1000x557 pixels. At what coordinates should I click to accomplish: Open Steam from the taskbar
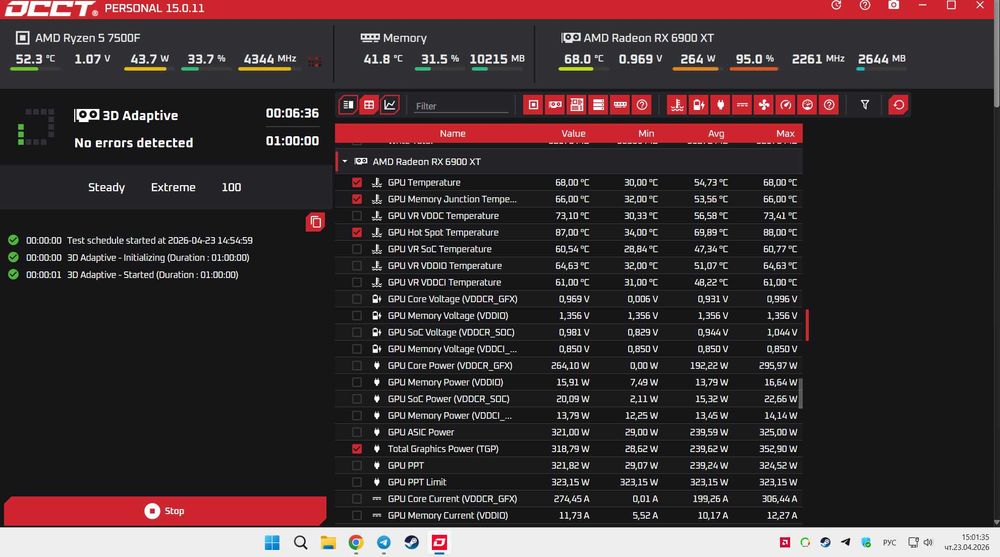(411, 542)
